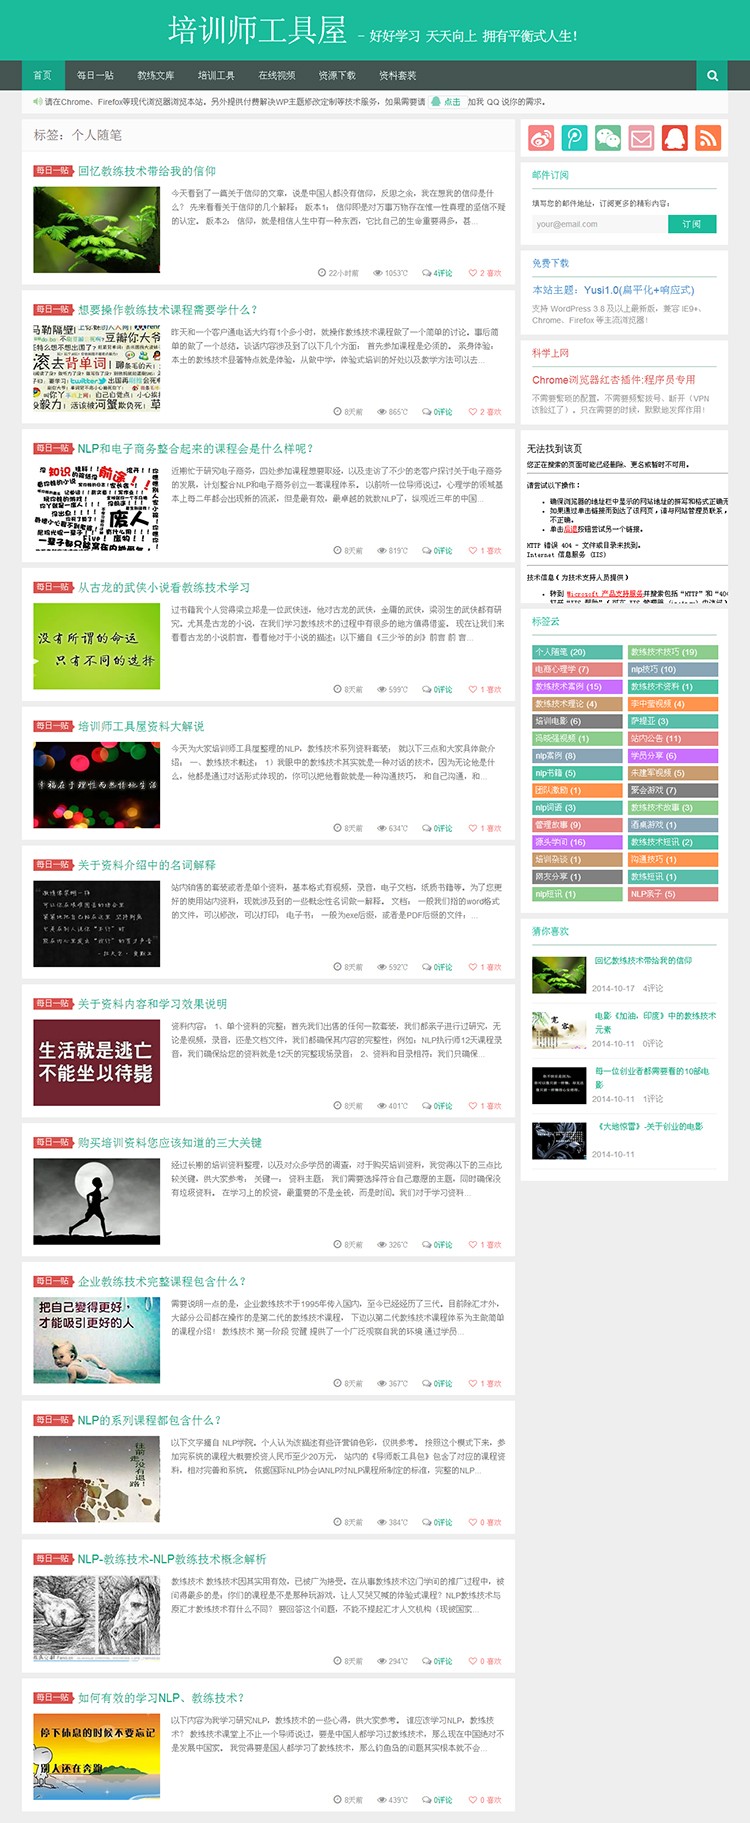Image resolution: width=750 pixels, height=1823 pixels.
Task: Open the Weibo social icon
Action: (541, 138)
